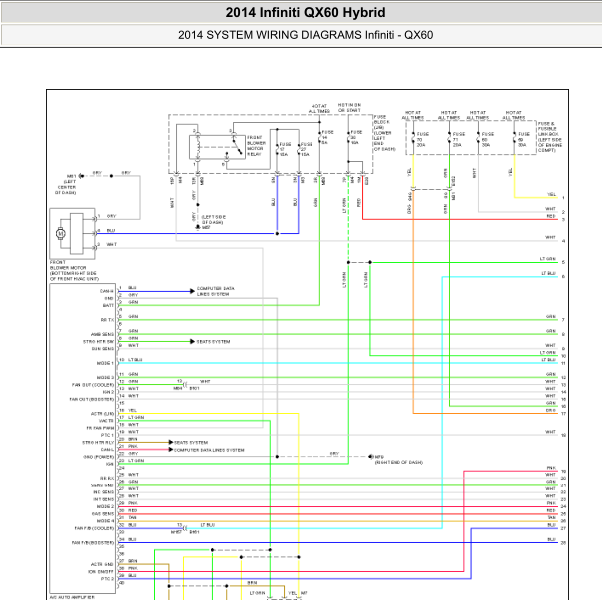The image size is (602, 600).
Task: Select the 'FAN OUT (BOOSTER)' pin label
Action: tap(91, 399)
